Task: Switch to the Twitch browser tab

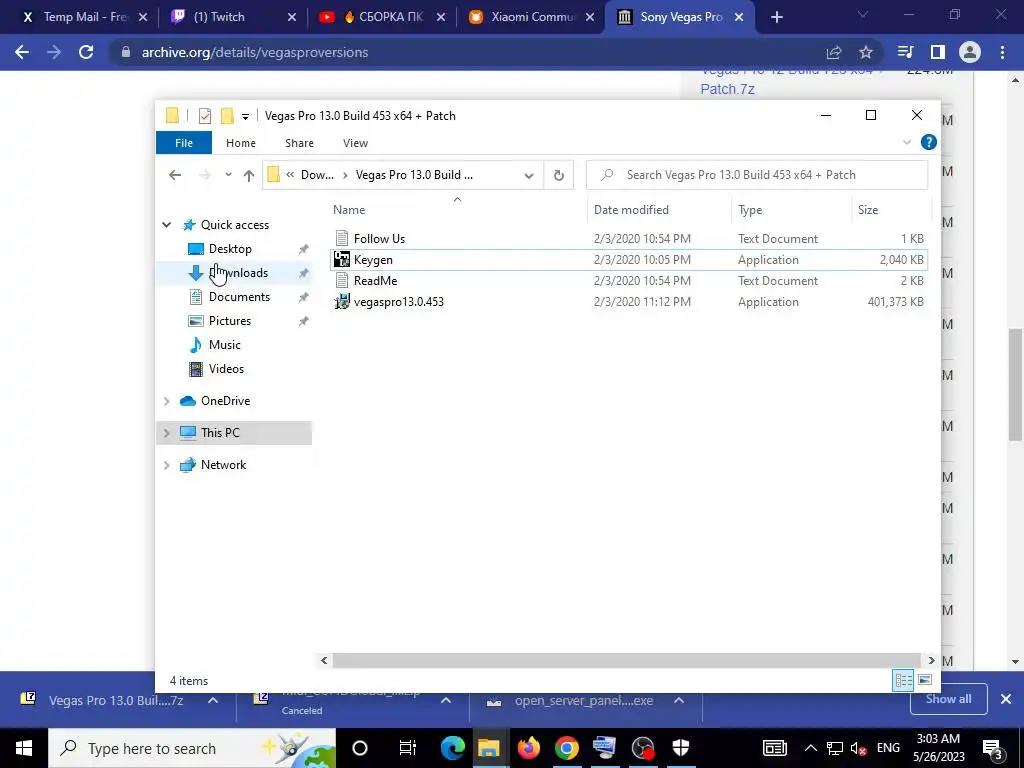Action: pyautogui.click(x=232, y=17)
